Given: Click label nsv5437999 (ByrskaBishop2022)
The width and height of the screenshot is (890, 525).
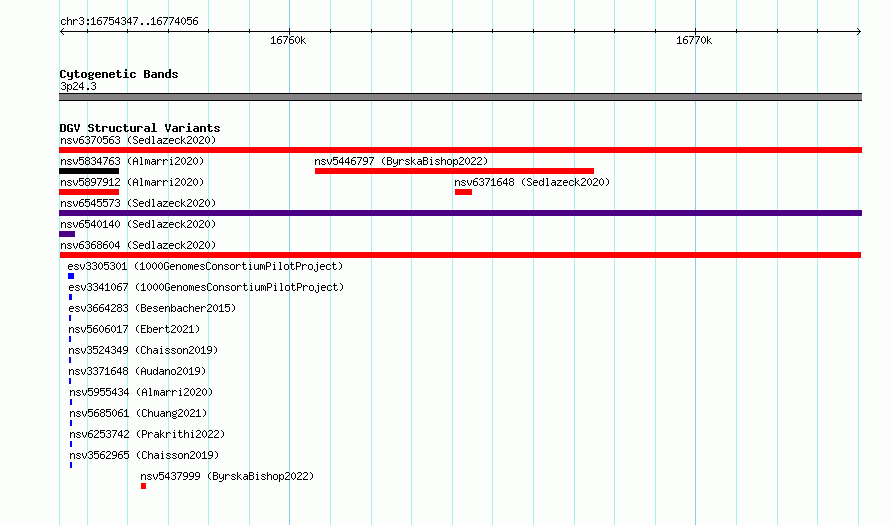Looking at the screenshot, I should pyautogui.click(x=227, y=476).
